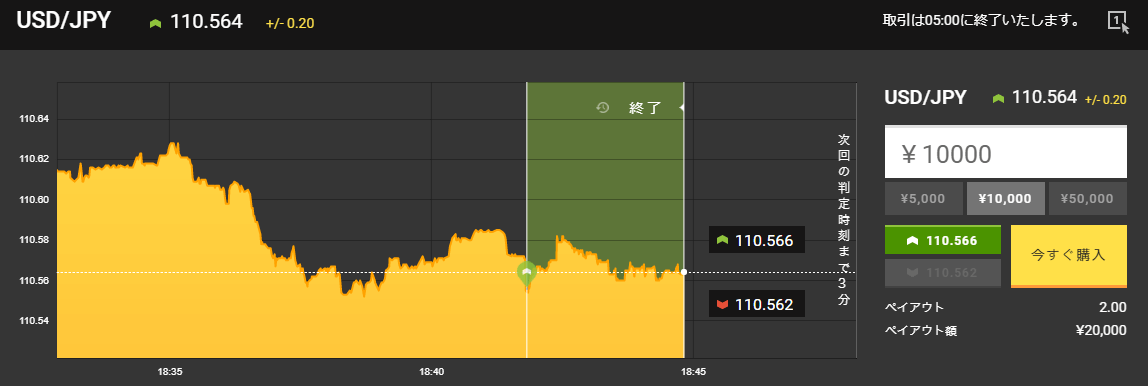Choose the ¥5,000 preset amount

pyautogui.click(x=922, y=198)
